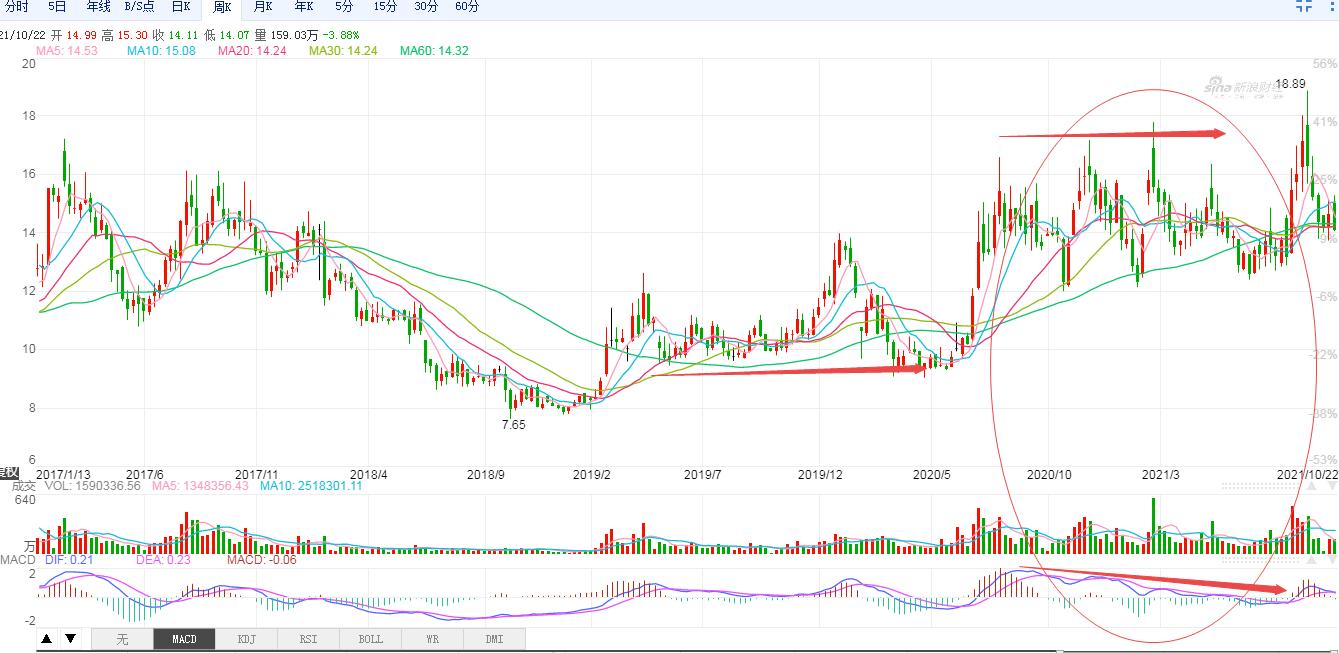Click the up arrow indicator button
Viewport: 1339px width, 653px height.
coord(47,638)
